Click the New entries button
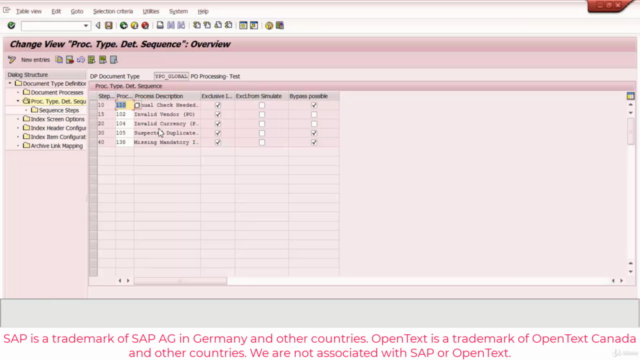The image size is (640, 360). click(x=35, y=60)
